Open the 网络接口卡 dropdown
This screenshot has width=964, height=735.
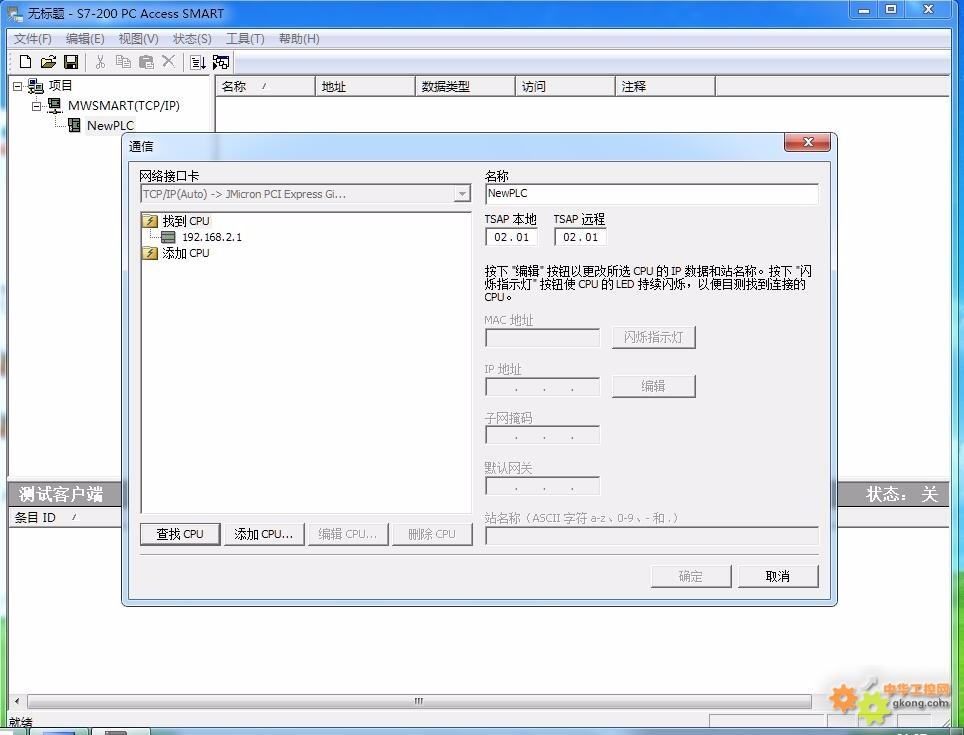coord(462,194)
